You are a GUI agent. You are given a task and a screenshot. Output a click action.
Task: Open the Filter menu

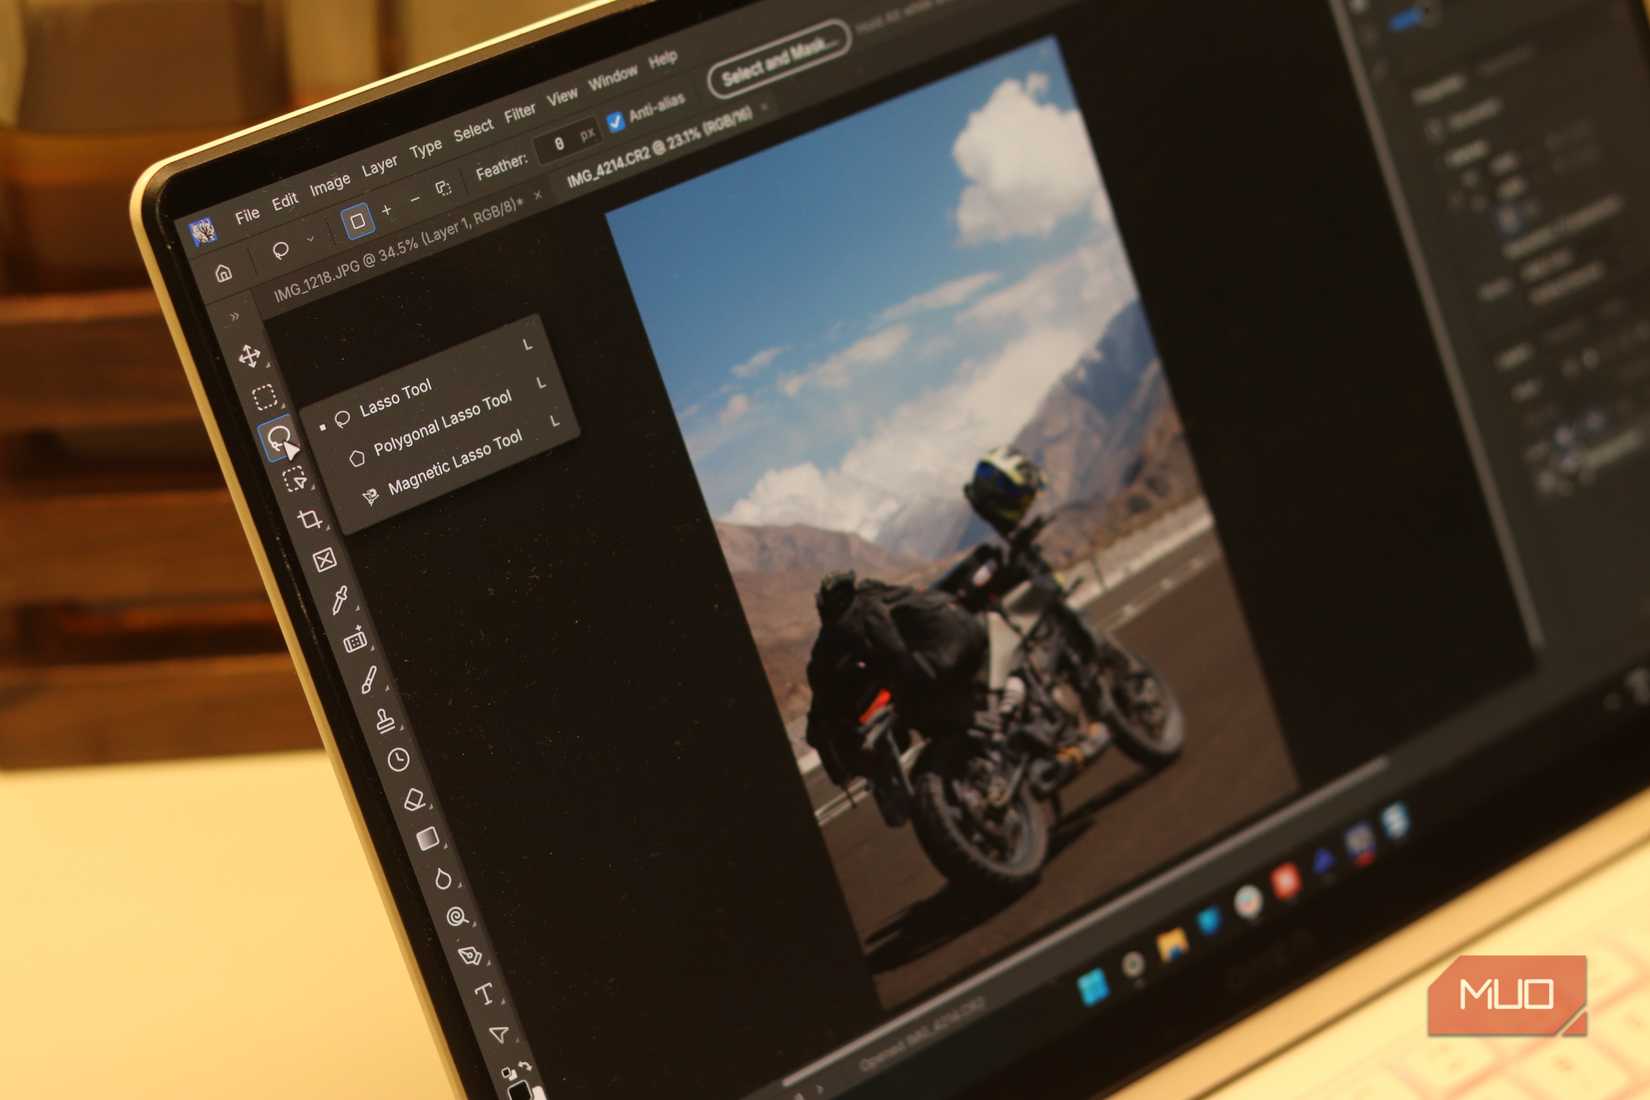click(519, 113)
